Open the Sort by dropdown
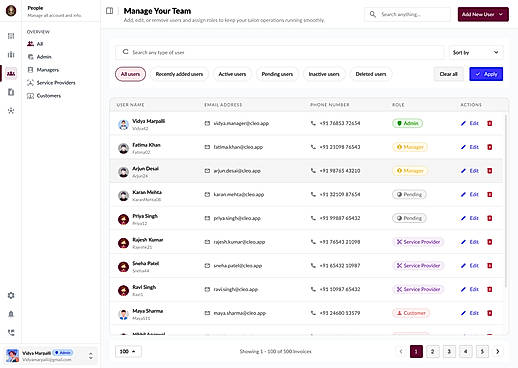The width and height of the screenshot is (518, 368). click(x=476, y=52)
